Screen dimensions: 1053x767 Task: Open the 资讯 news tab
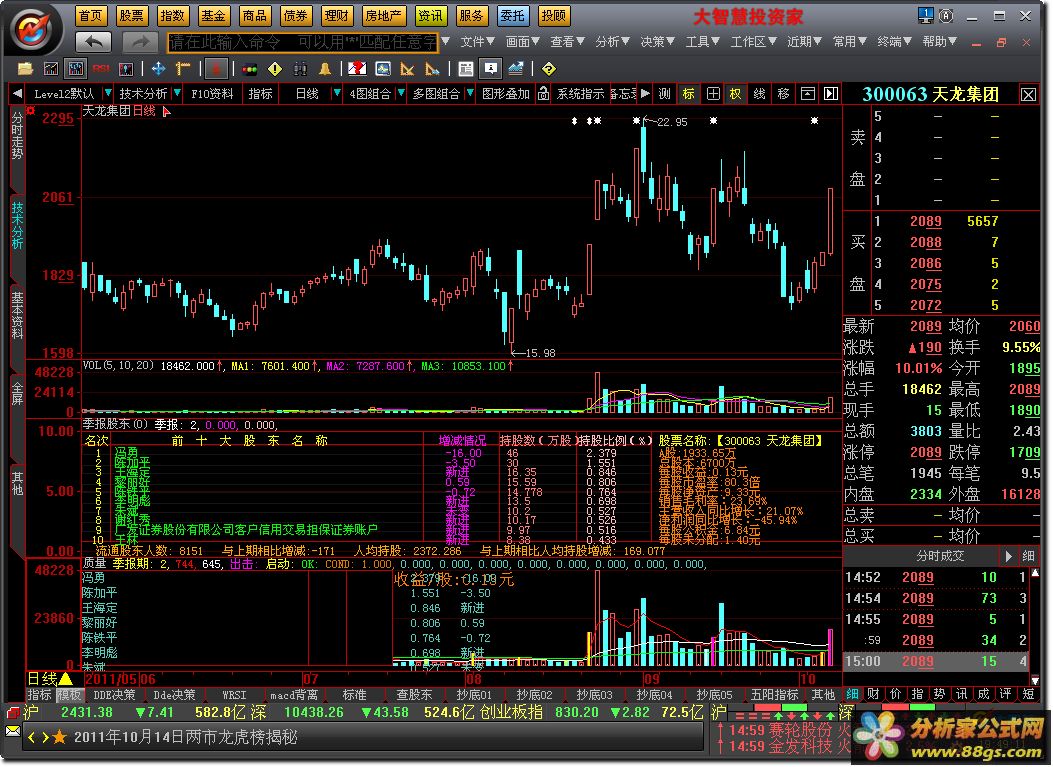point(430,15)
